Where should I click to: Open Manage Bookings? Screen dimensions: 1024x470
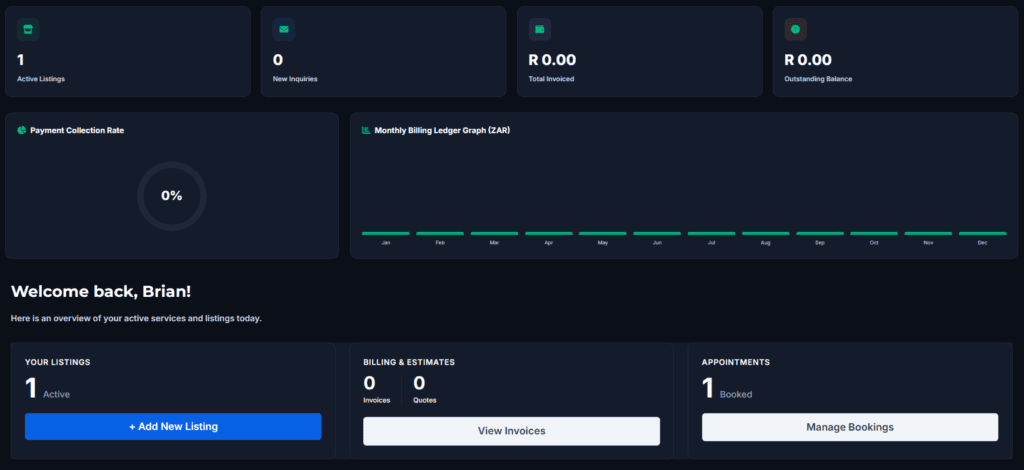tap(850, 427)
